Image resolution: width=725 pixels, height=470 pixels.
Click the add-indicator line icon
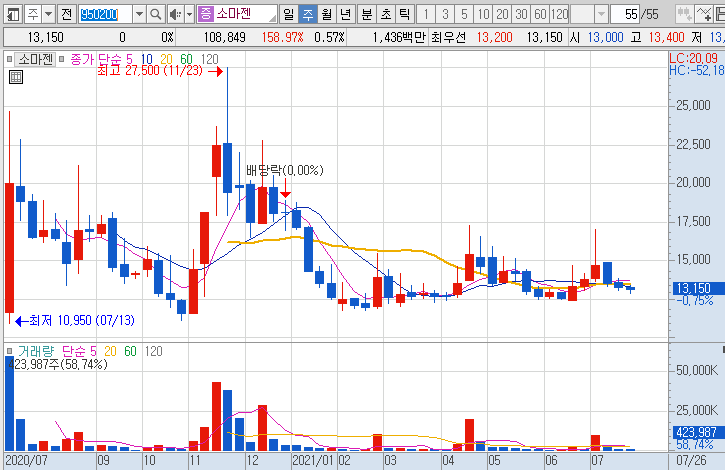click(704, 14)
